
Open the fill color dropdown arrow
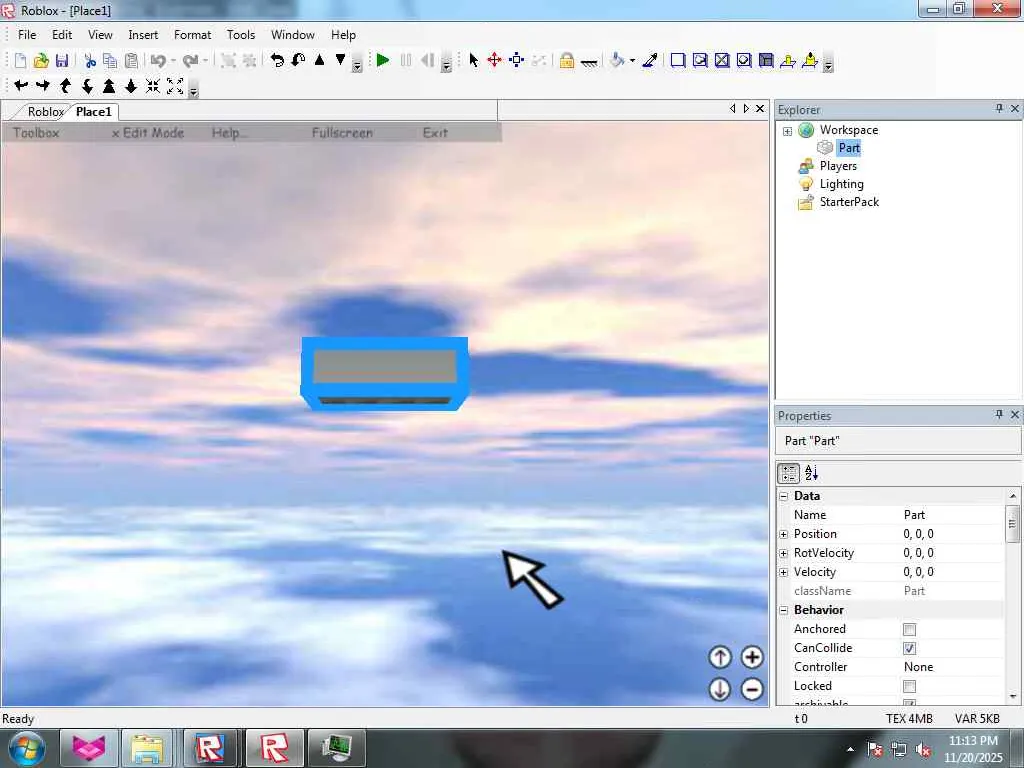[632, 61]
